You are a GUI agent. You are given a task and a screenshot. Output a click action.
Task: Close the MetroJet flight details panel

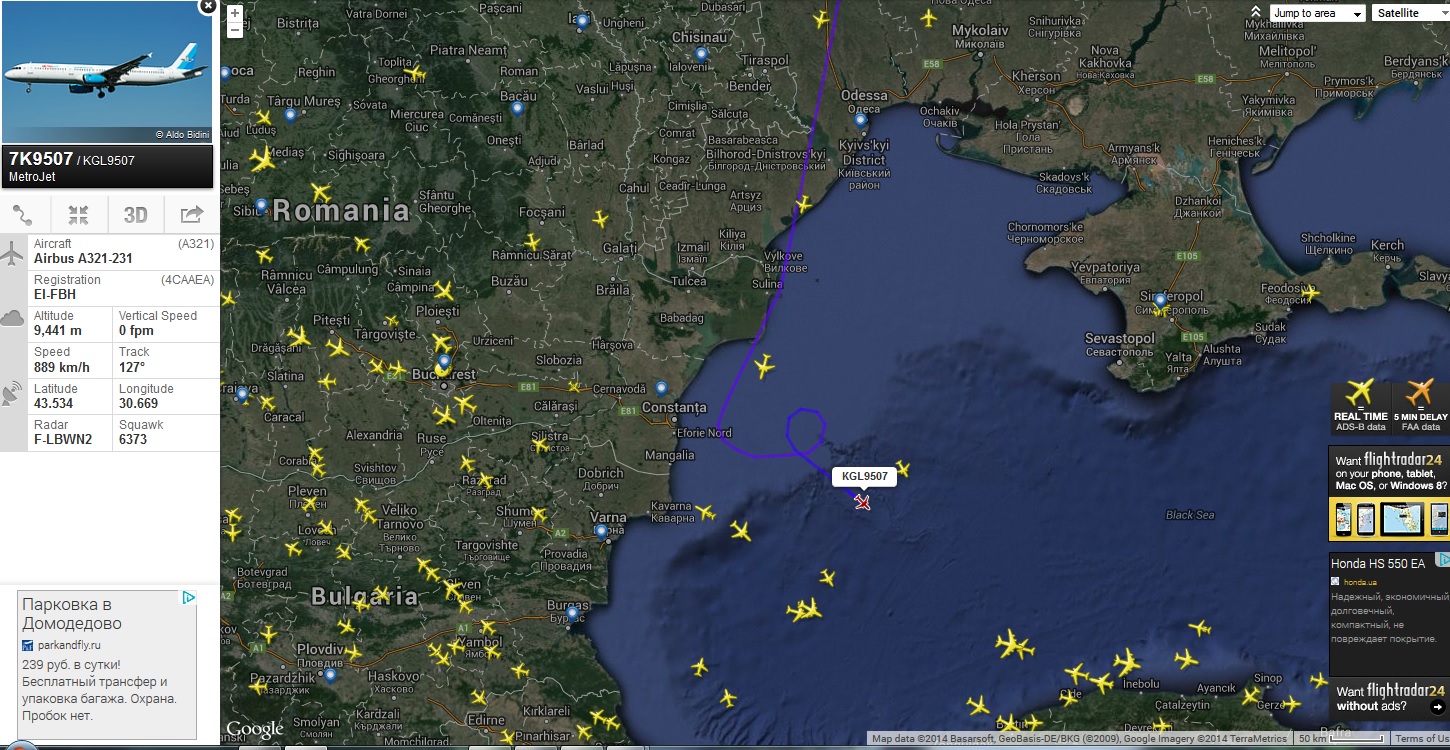coord(208,6)
